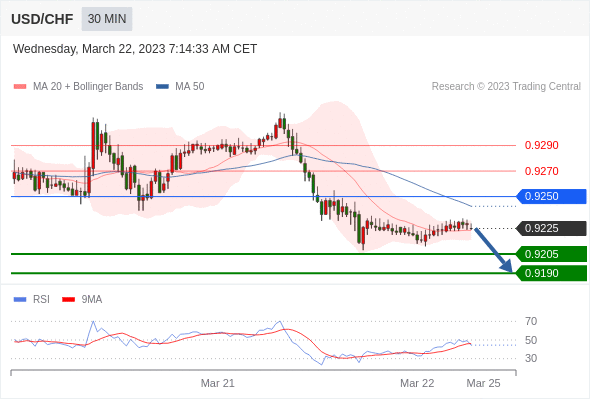Click the 9MA legend label

[92, 300]
